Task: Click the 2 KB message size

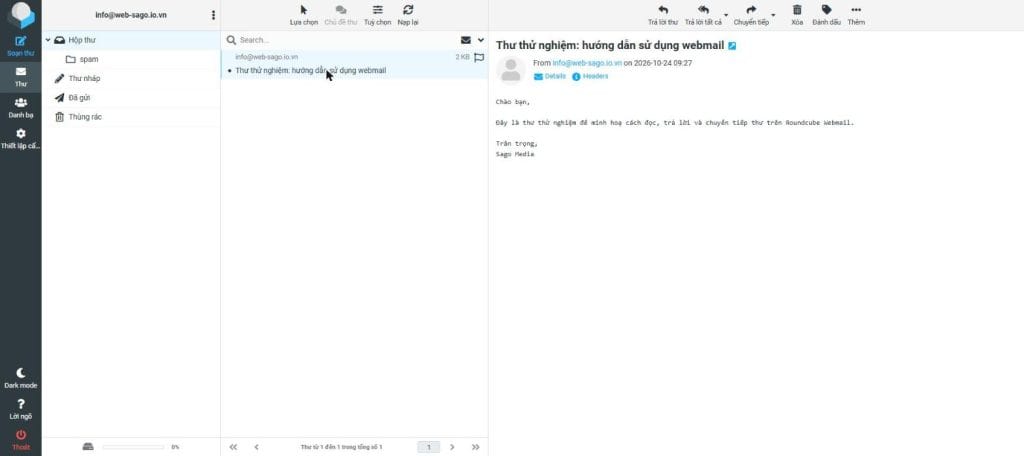Action: [x=462, y=57]
